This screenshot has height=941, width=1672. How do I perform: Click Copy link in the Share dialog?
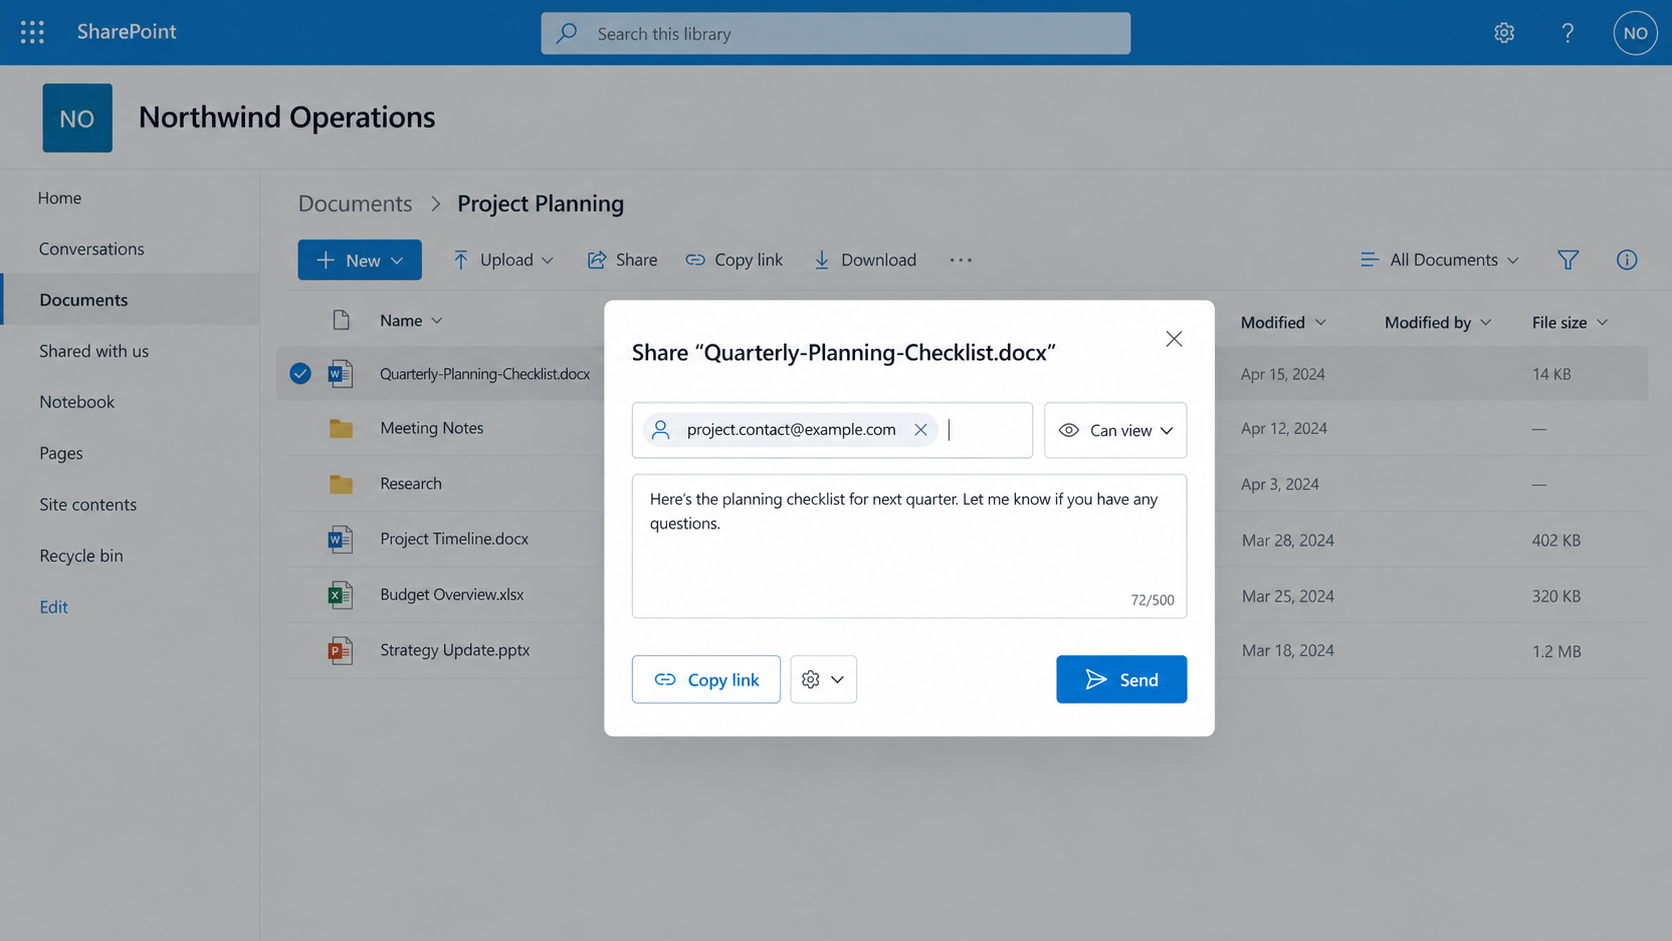point(706,679)
